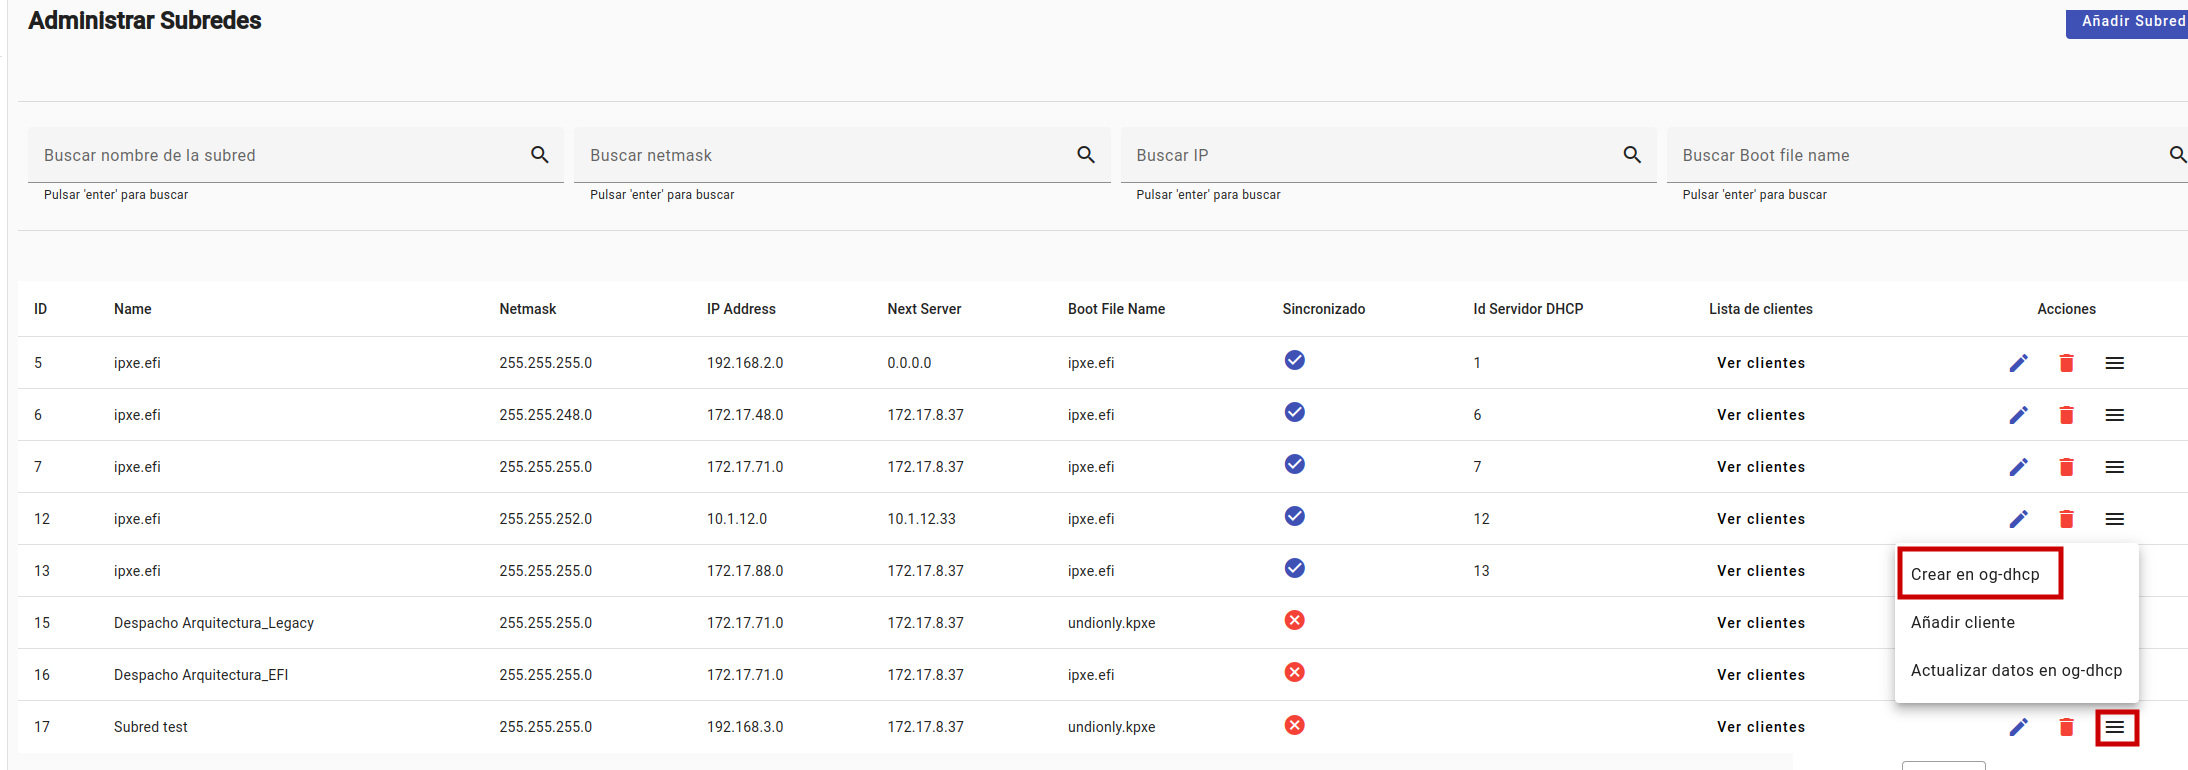Viewport: 2188px width, 770px height.
Task: Open actions menu for subnet ID 5
Action: click(2114, 363)
